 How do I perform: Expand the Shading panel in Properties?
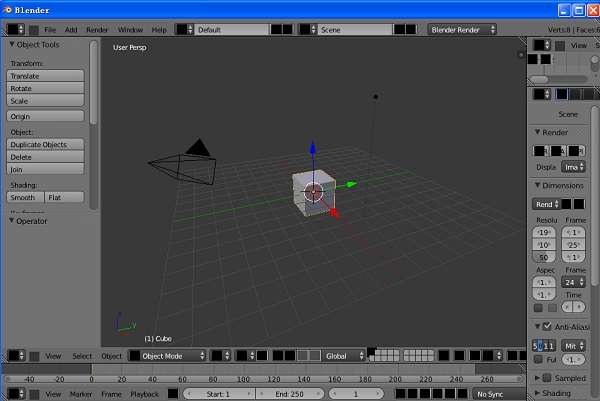coord(537,393)
